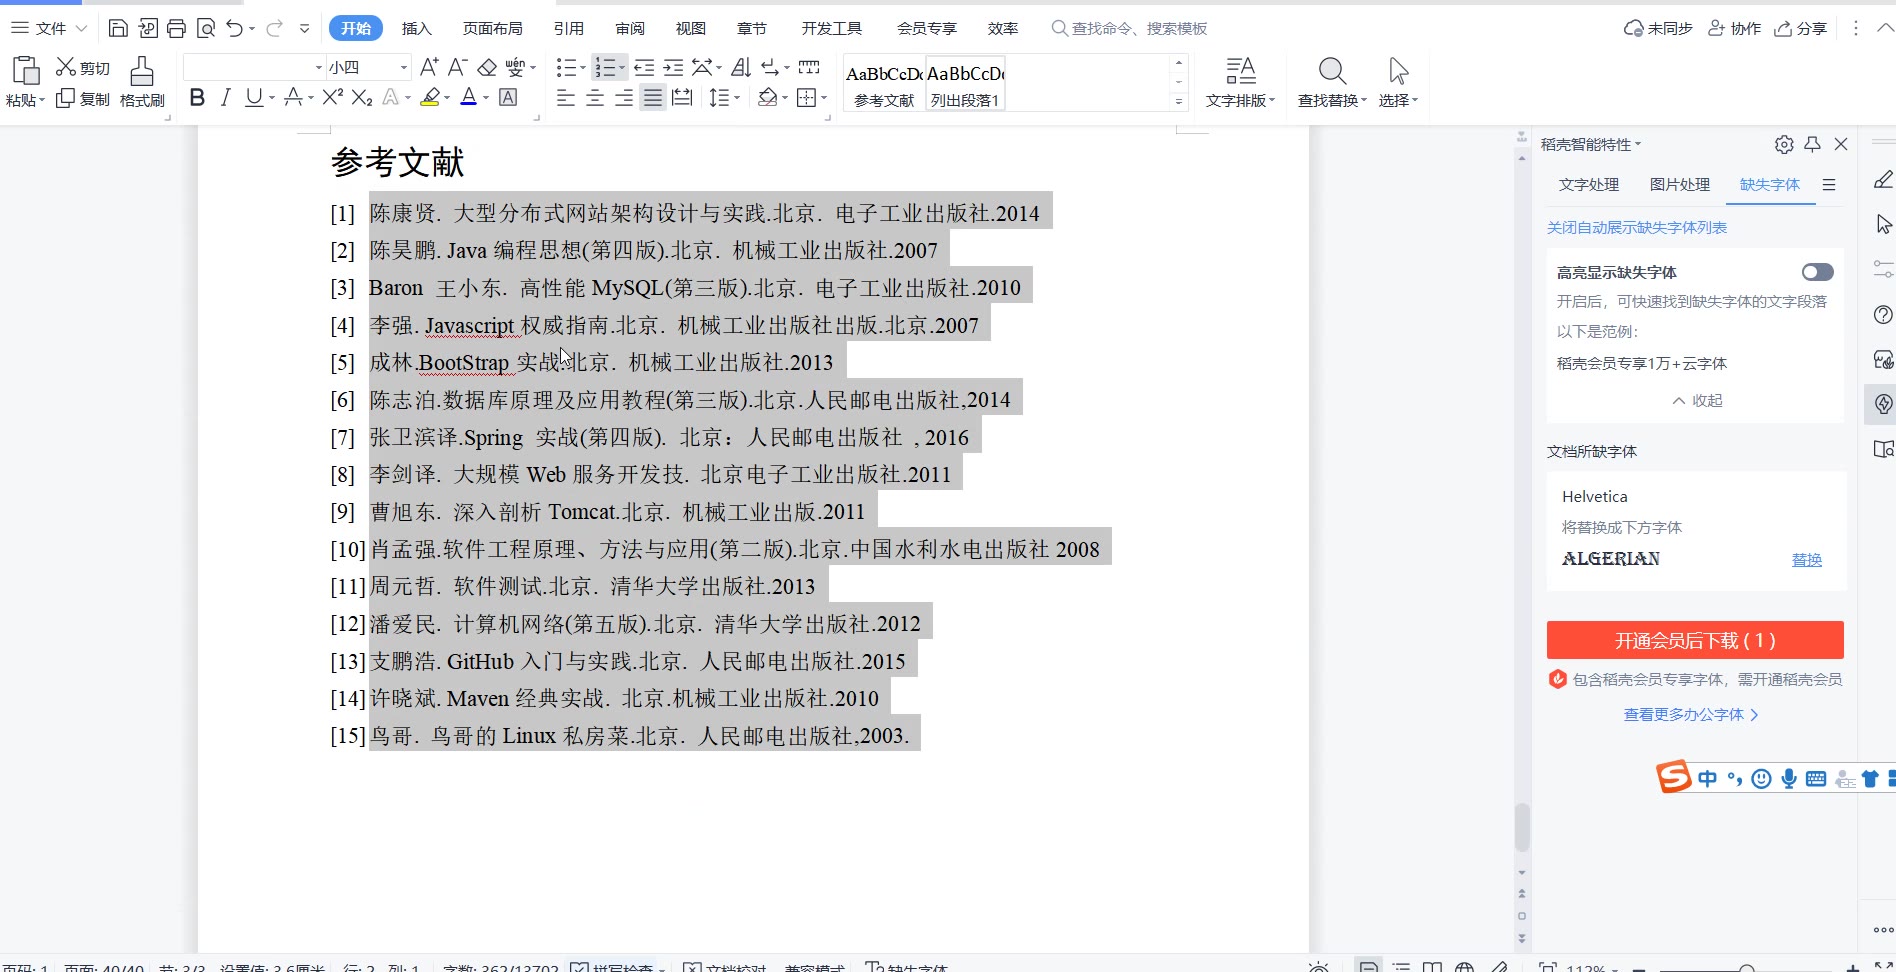Align text right
Screen dimensions: 1896x972
click(624, 97)
